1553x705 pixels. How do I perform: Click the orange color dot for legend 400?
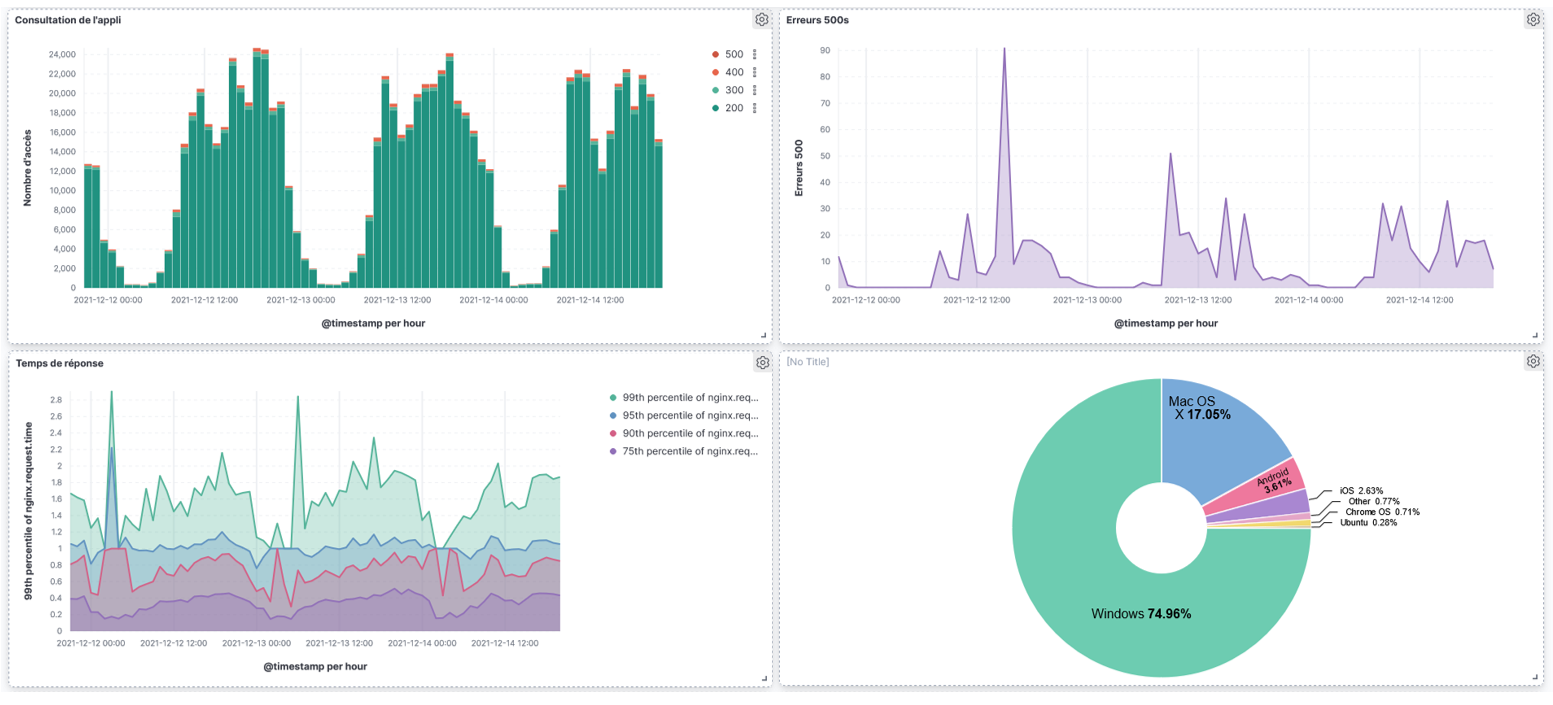[714, 72]
